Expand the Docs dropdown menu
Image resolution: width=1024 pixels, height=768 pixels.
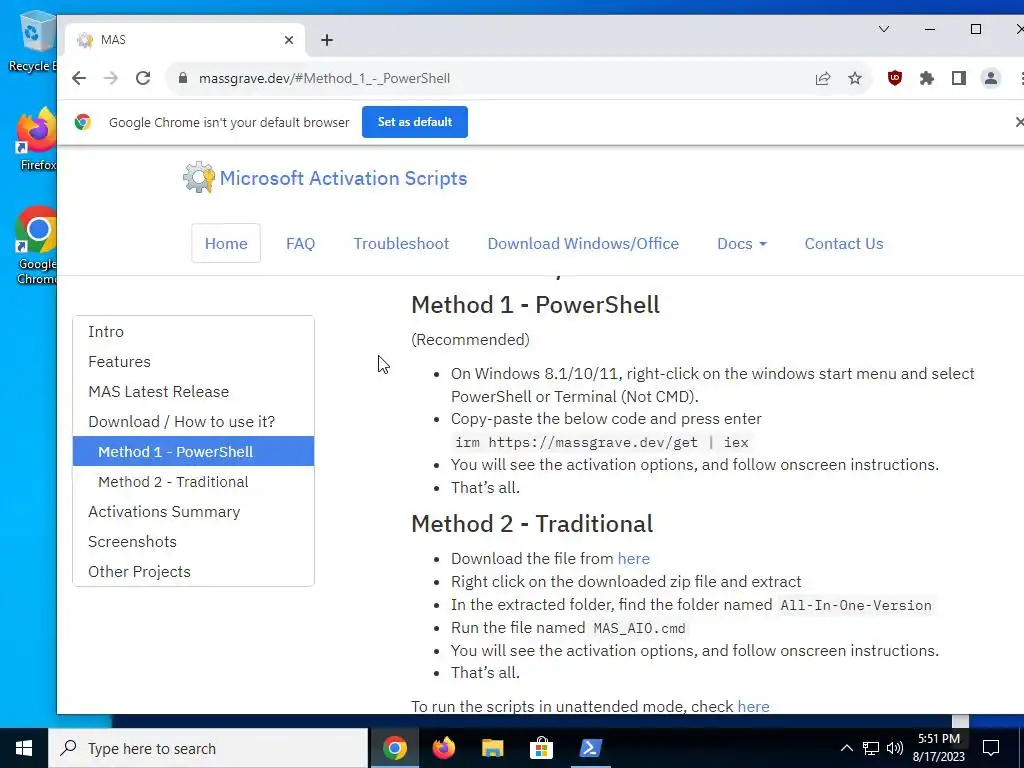click(742, 244)
